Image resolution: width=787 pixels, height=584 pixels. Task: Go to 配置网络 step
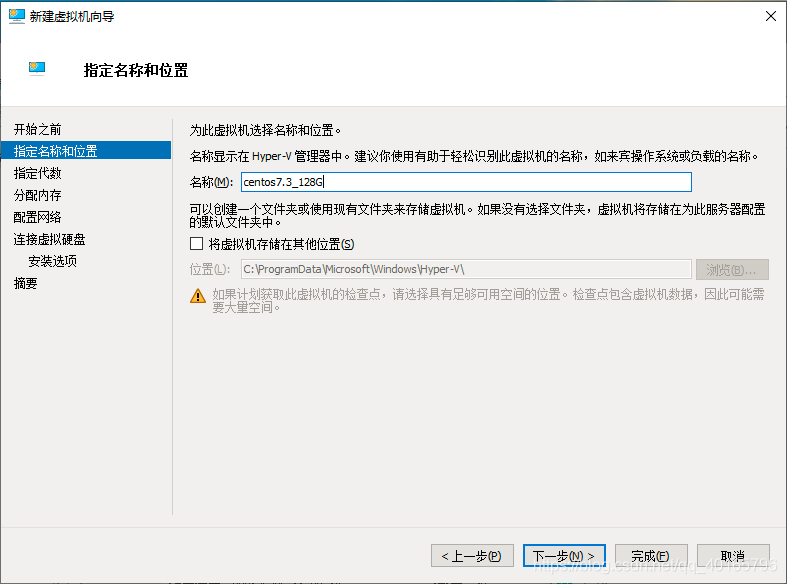pos(38,217)
